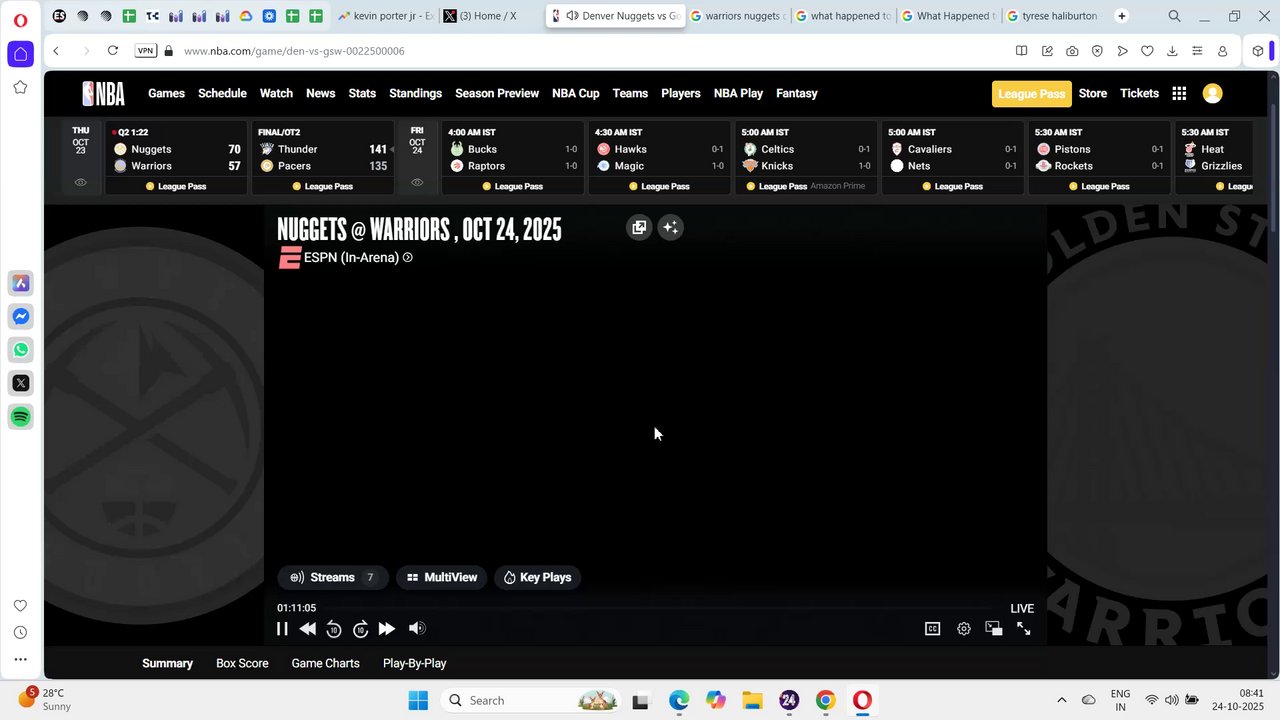Open MultiView mode
Viewport: 1280px width, 720px height.
click(x=441, y=577)
